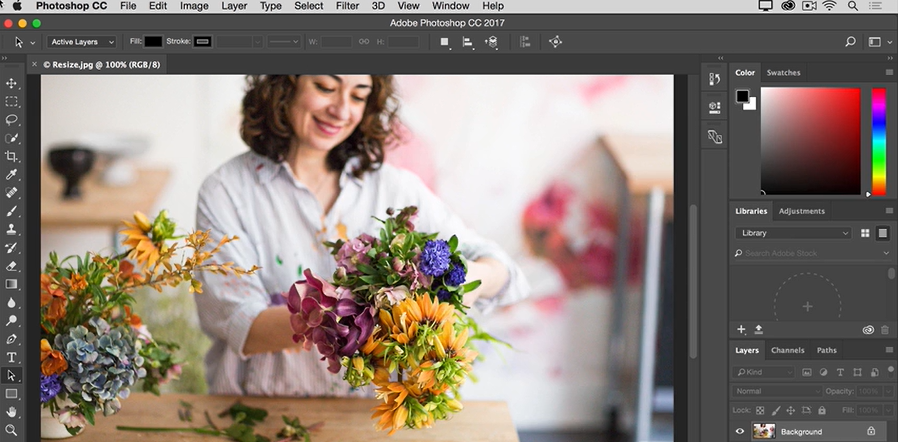This screenshot has width=898, height=442.
Task: Open the Kind layer filter dropdown
Action: 763,372
